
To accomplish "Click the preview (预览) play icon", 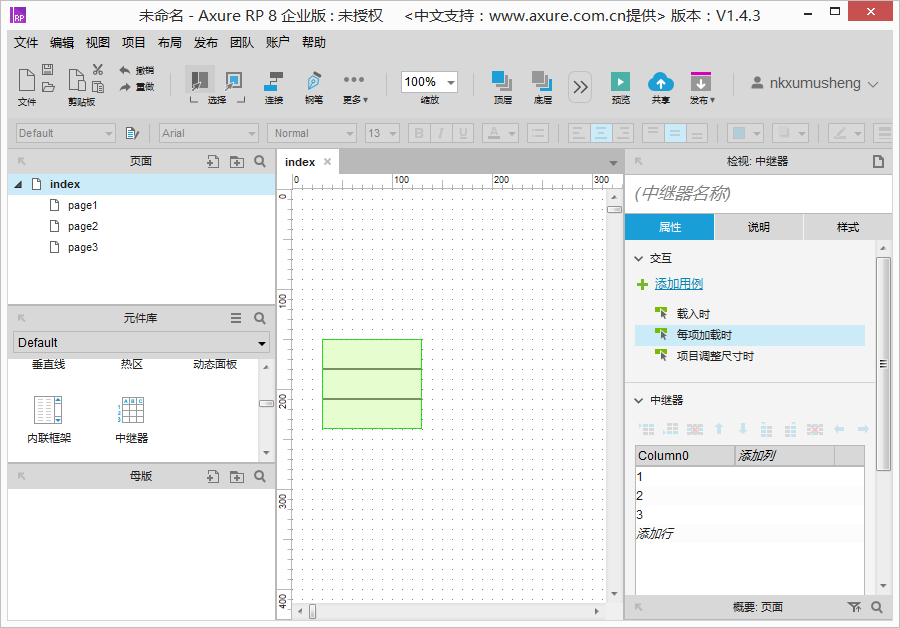I will coord(620,82).
